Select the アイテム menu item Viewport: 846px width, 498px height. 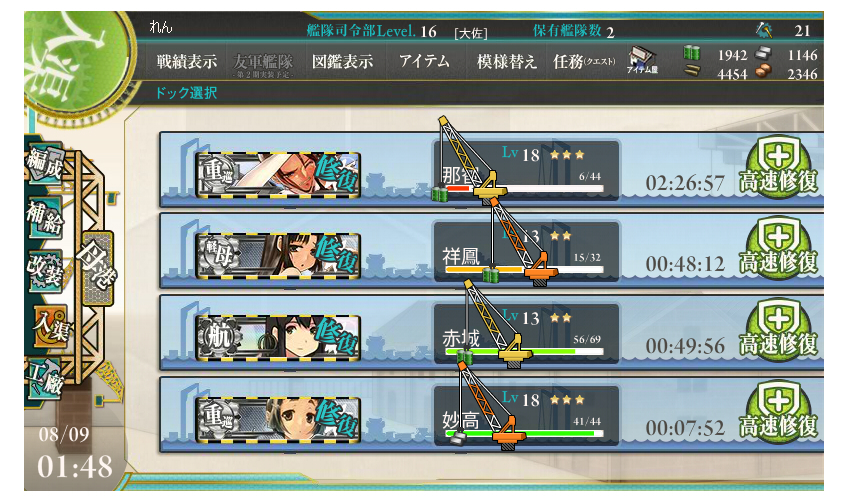click(x=424, y=61)
